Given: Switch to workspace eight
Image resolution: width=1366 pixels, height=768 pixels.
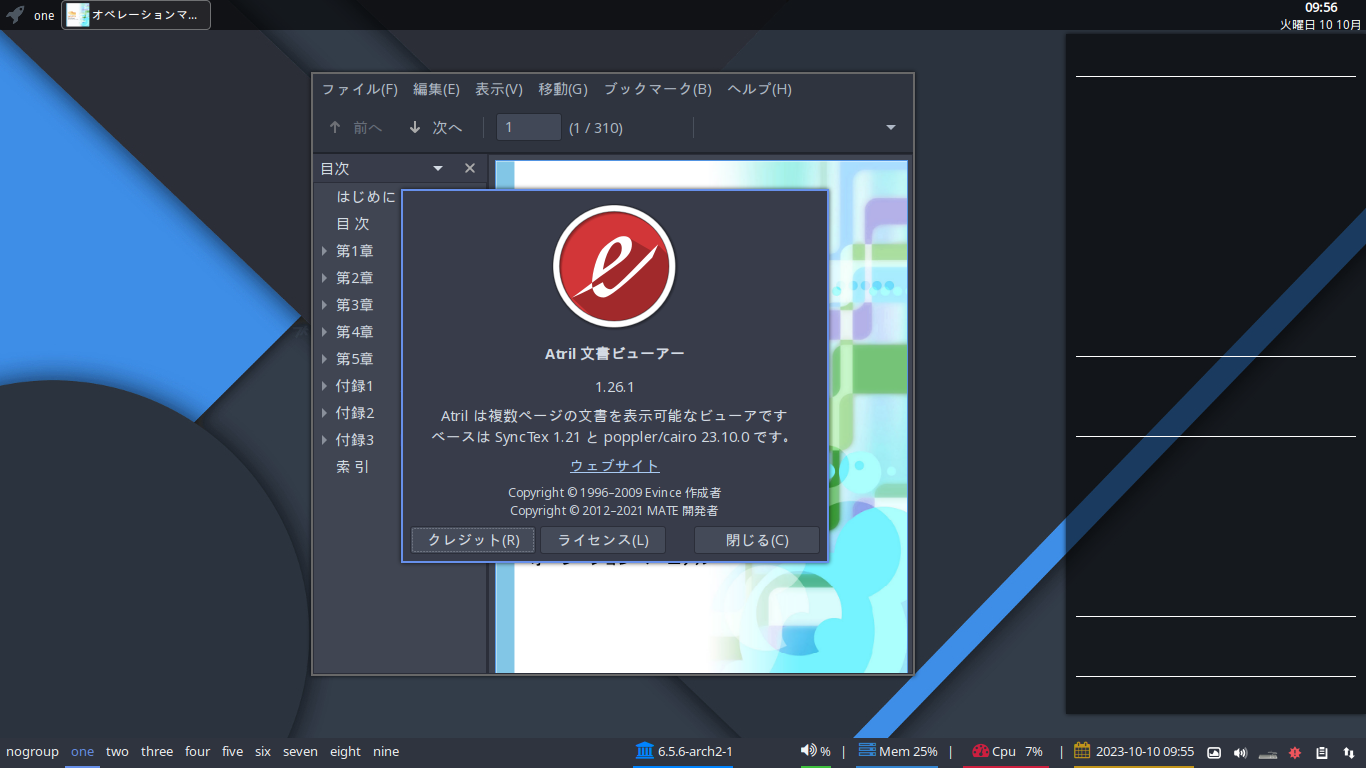Looking at the screenshot, I should [x=345, y=752].
